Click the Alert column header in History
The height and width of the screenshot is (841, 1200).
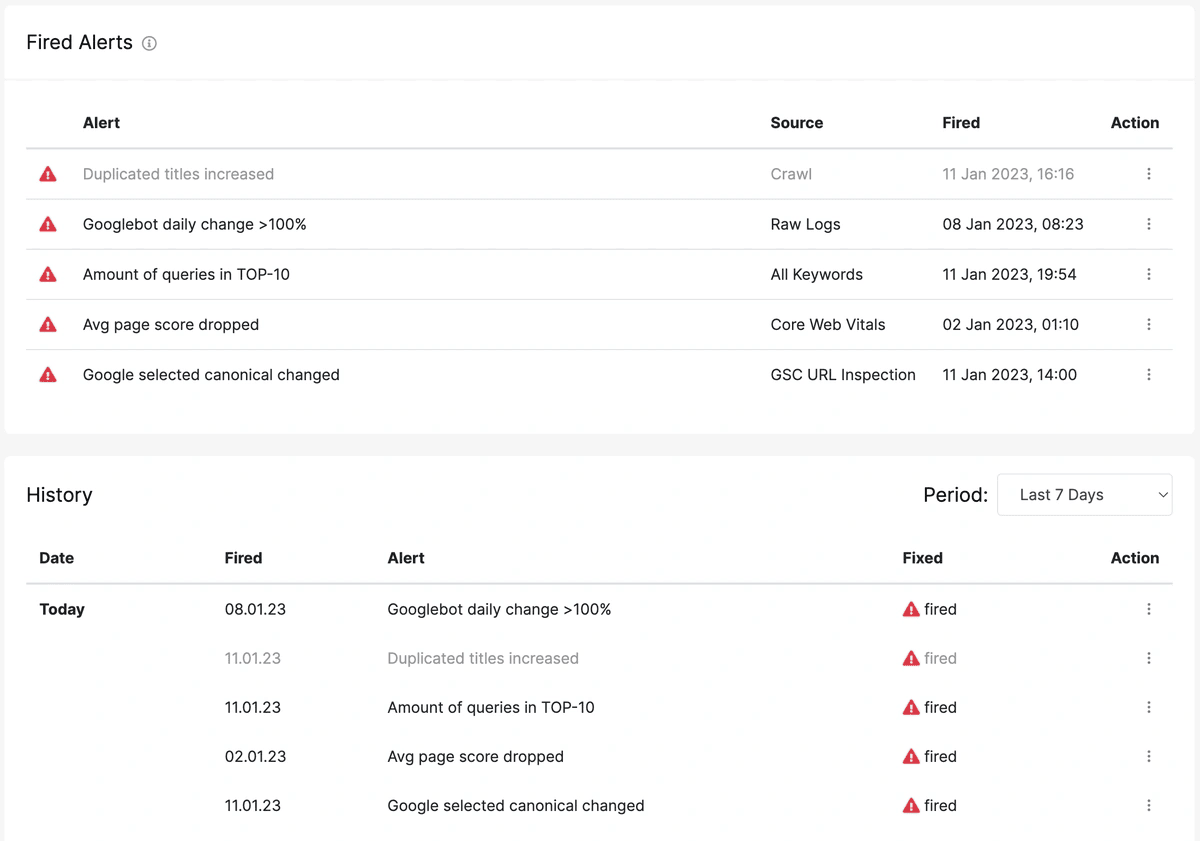406,558
